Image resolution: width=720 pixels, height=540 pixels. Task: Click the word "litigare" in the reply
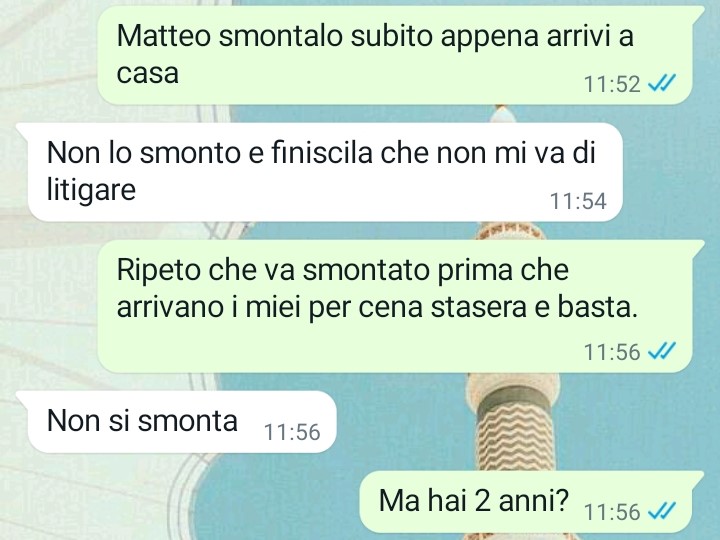[x=91, y=190]
